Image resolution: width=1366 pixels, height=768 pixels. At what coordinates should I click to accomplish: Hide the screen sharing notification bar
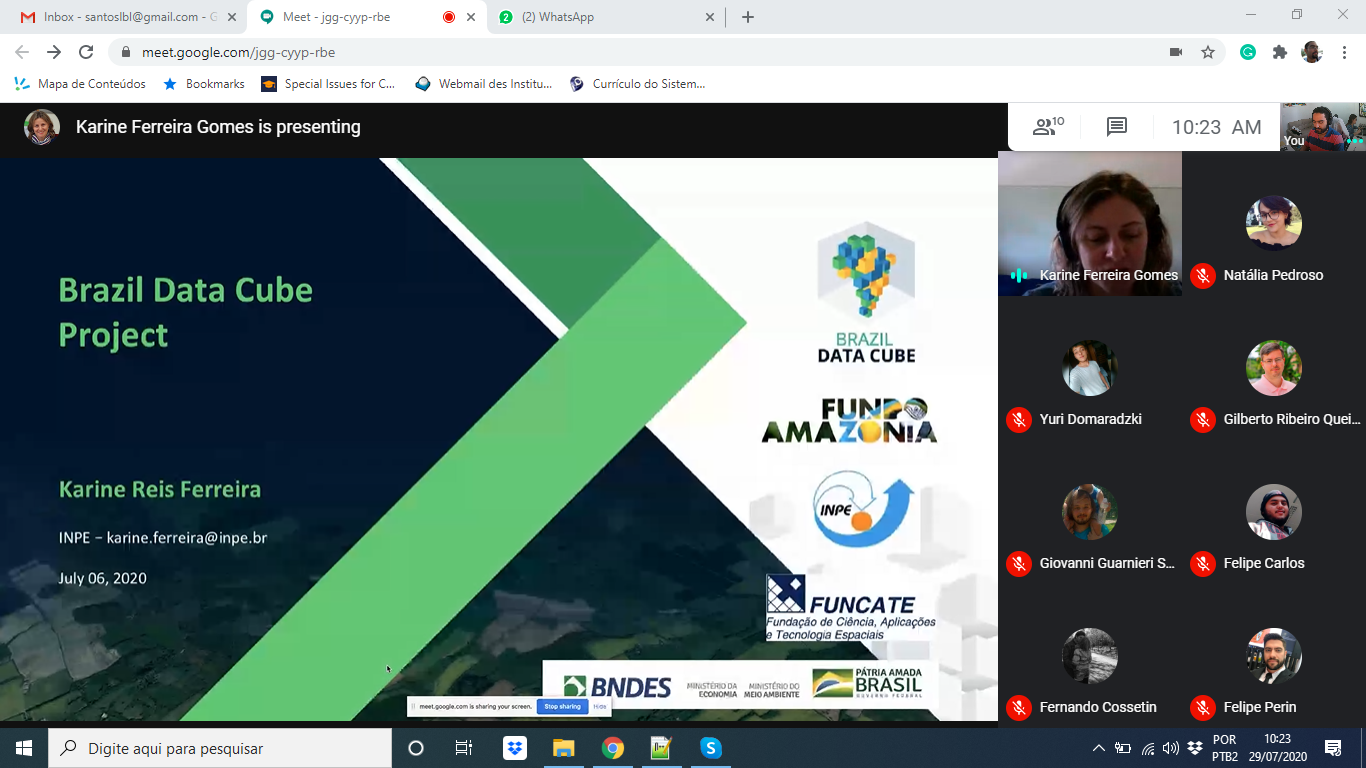pos(600,706)
